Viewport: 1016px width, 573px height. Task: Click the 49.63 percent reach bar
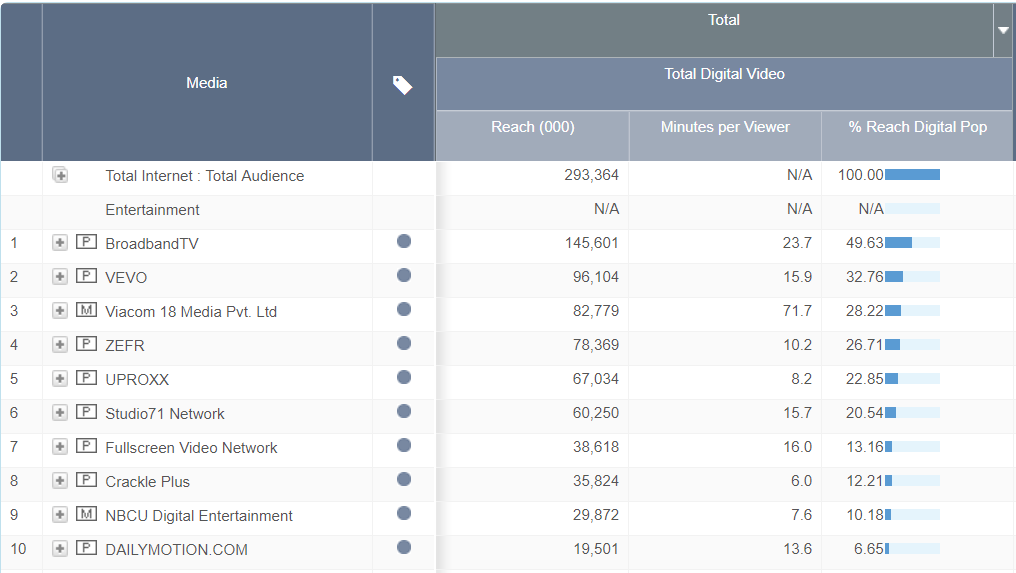point(912,242)
